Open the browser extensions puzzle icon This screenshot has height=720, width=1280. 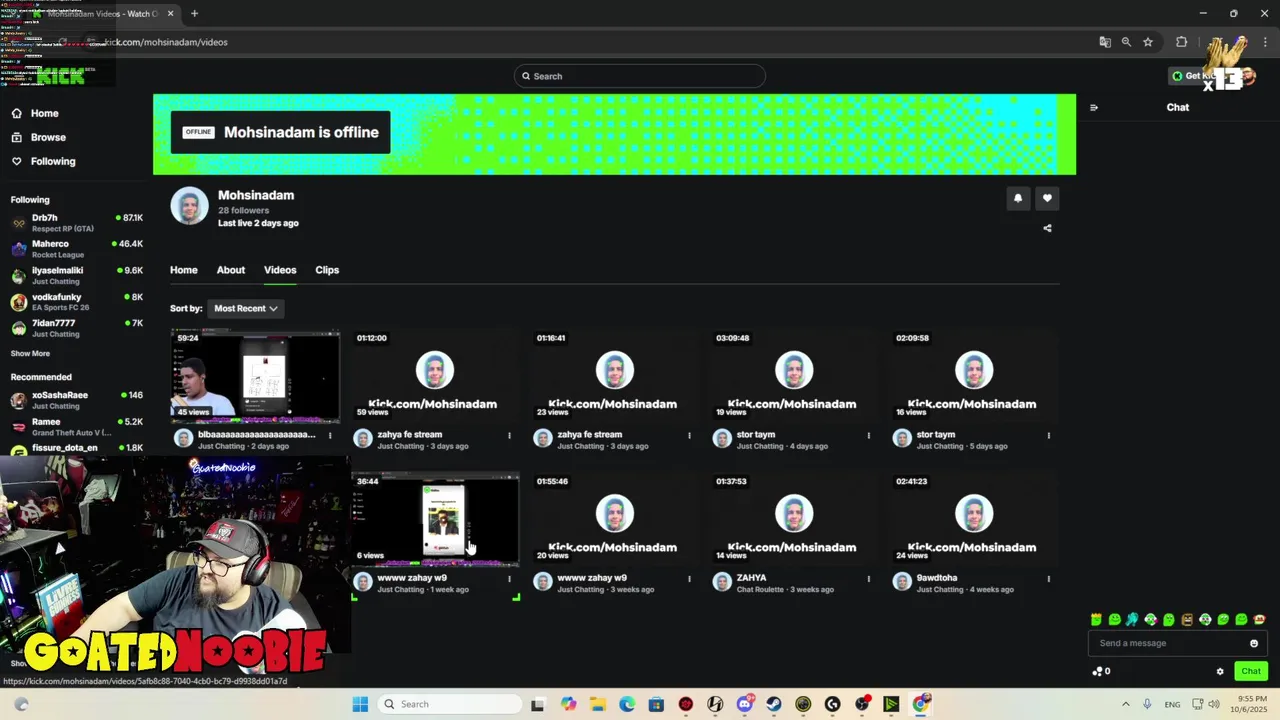[1181, 42]
